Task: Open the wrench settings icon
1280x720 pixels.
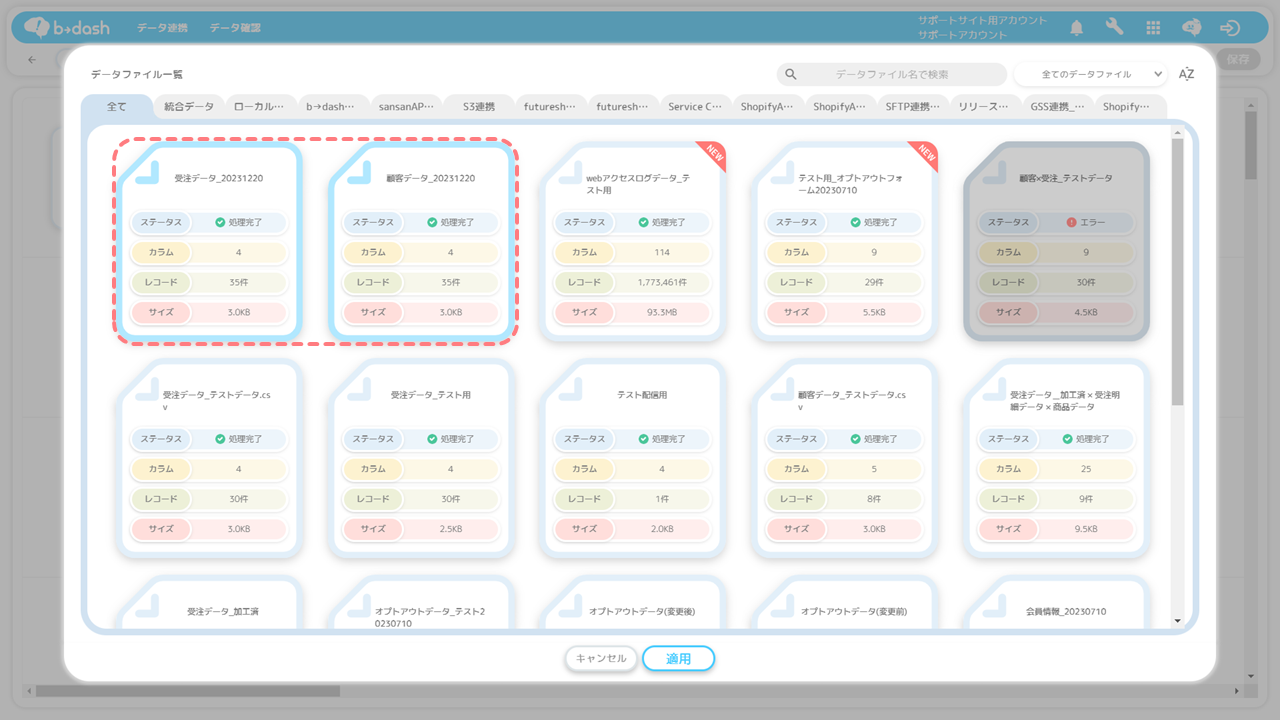Action: pyautogui.click(x=1115, y=28)
